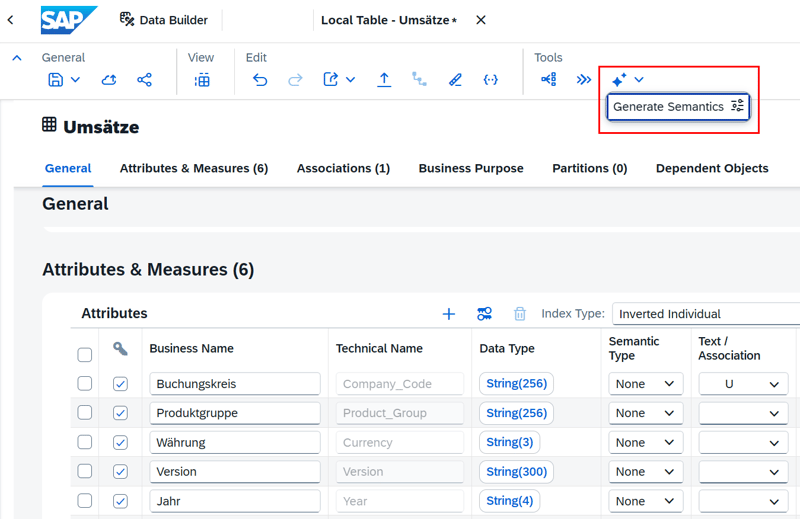This screenshot has width=800, height=519.
Task: Click the String(256) data type for Buchungskreis
Action: 516,383
